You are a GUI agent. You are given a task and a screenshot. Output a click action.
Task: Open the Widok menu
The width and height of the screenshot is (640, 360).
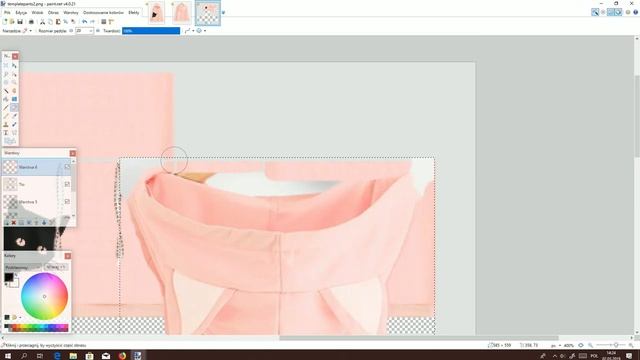tap(37, 13)
